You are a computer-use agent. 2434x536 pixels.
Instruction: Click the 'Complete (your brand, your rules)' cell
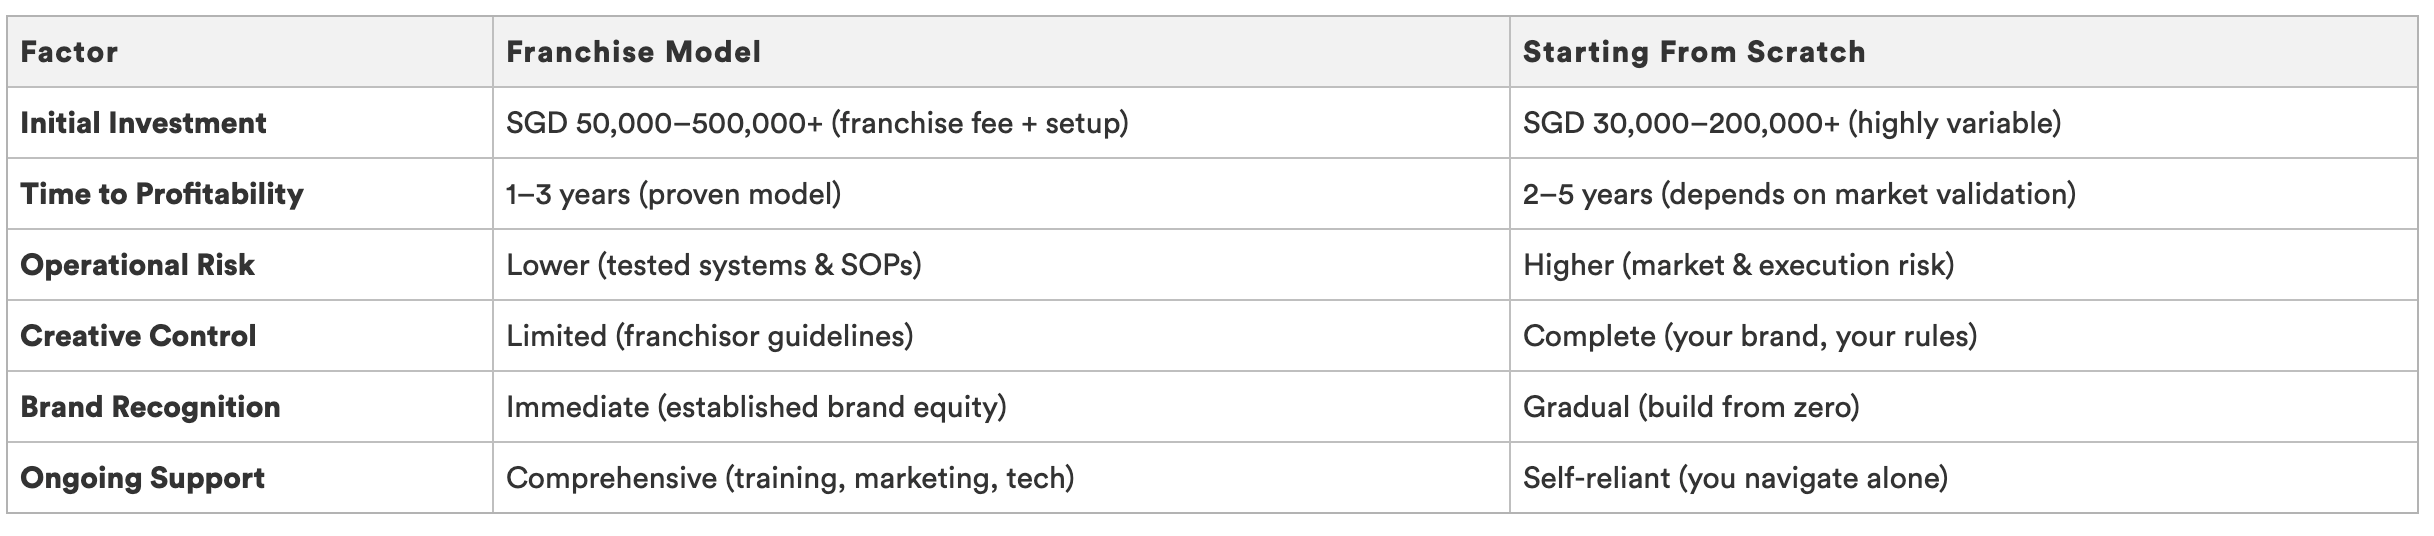click(1749, 336)
